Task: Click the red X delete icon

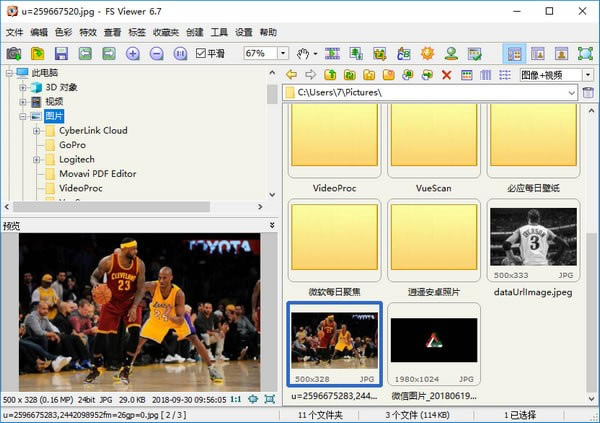Action: point(446,75)
